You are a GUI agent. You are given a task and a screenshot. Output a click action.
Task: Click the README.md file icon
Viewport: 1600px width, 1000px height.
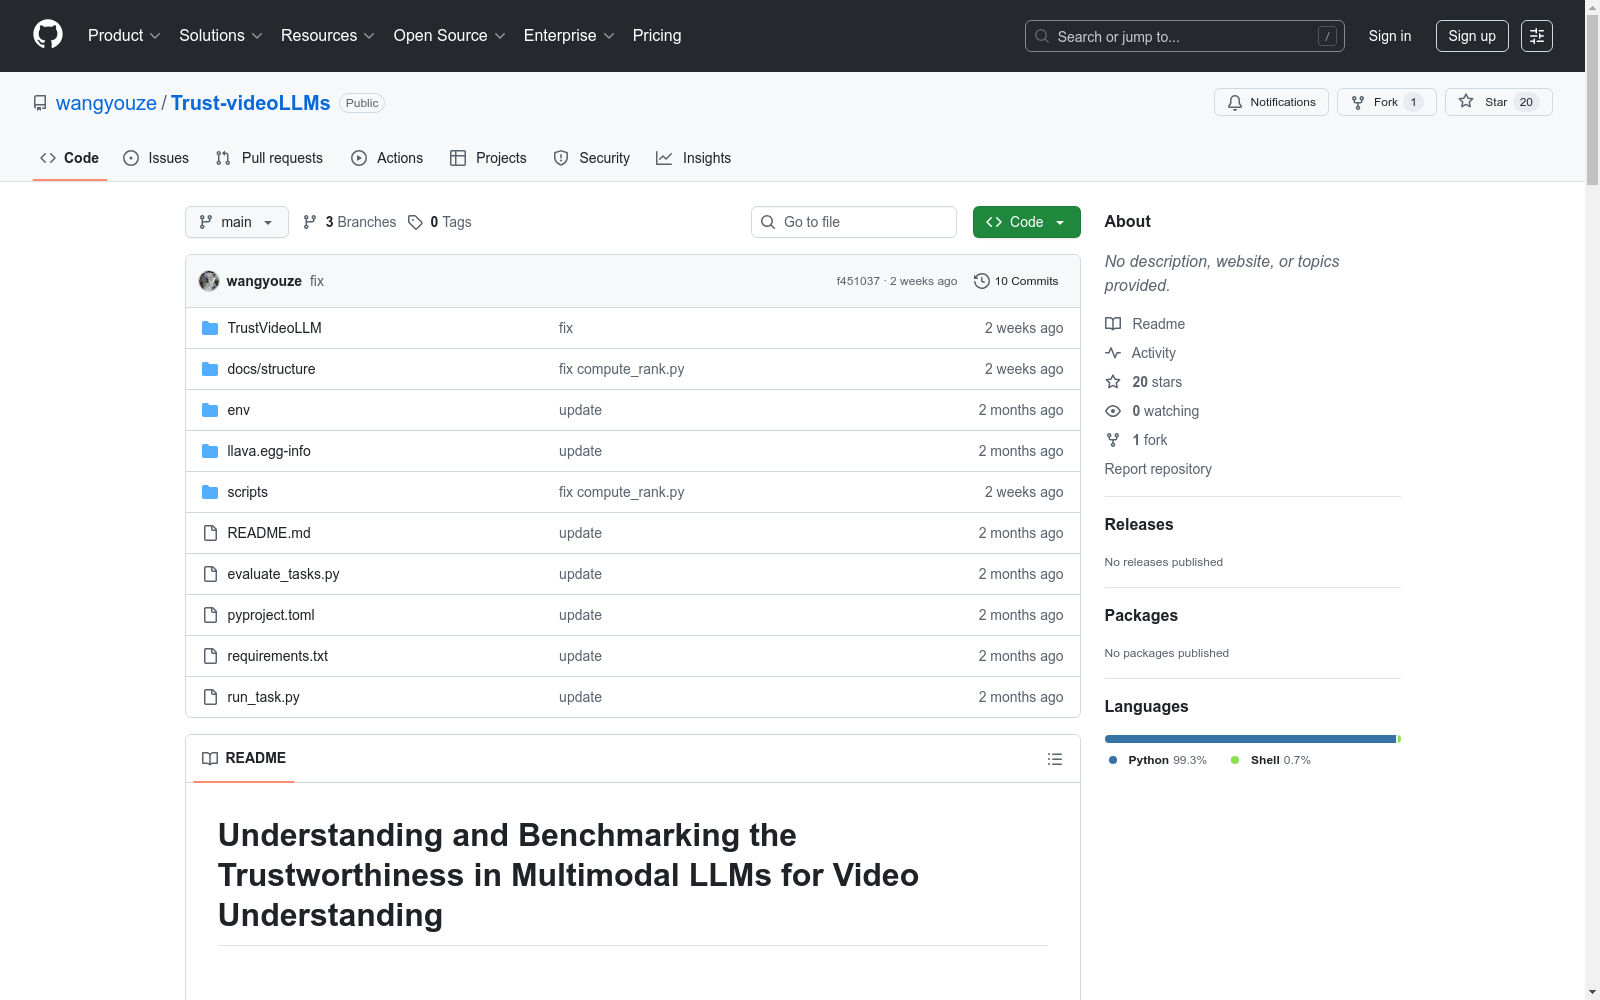click(210, 533)
